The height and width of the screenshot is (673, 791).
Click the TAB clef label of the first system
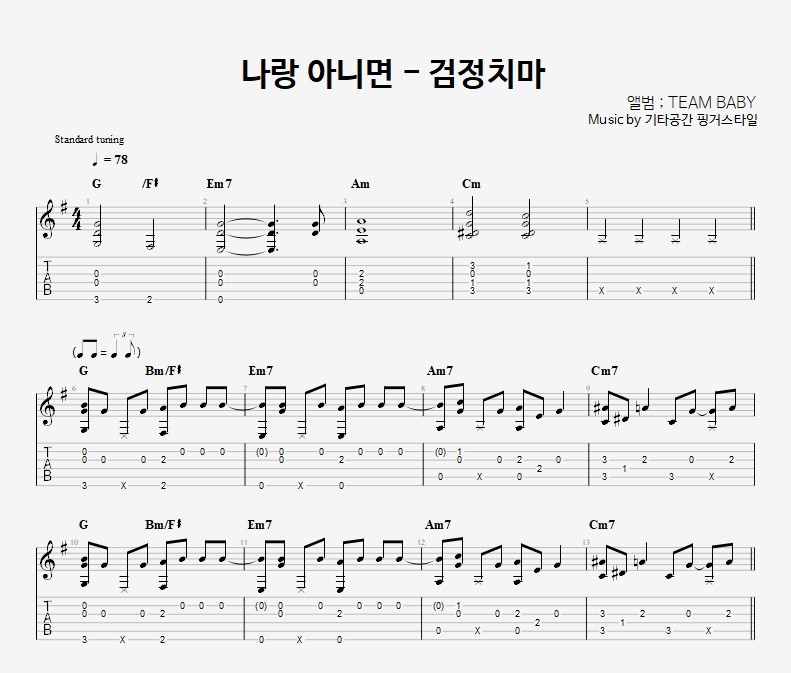tap(47, 278)
